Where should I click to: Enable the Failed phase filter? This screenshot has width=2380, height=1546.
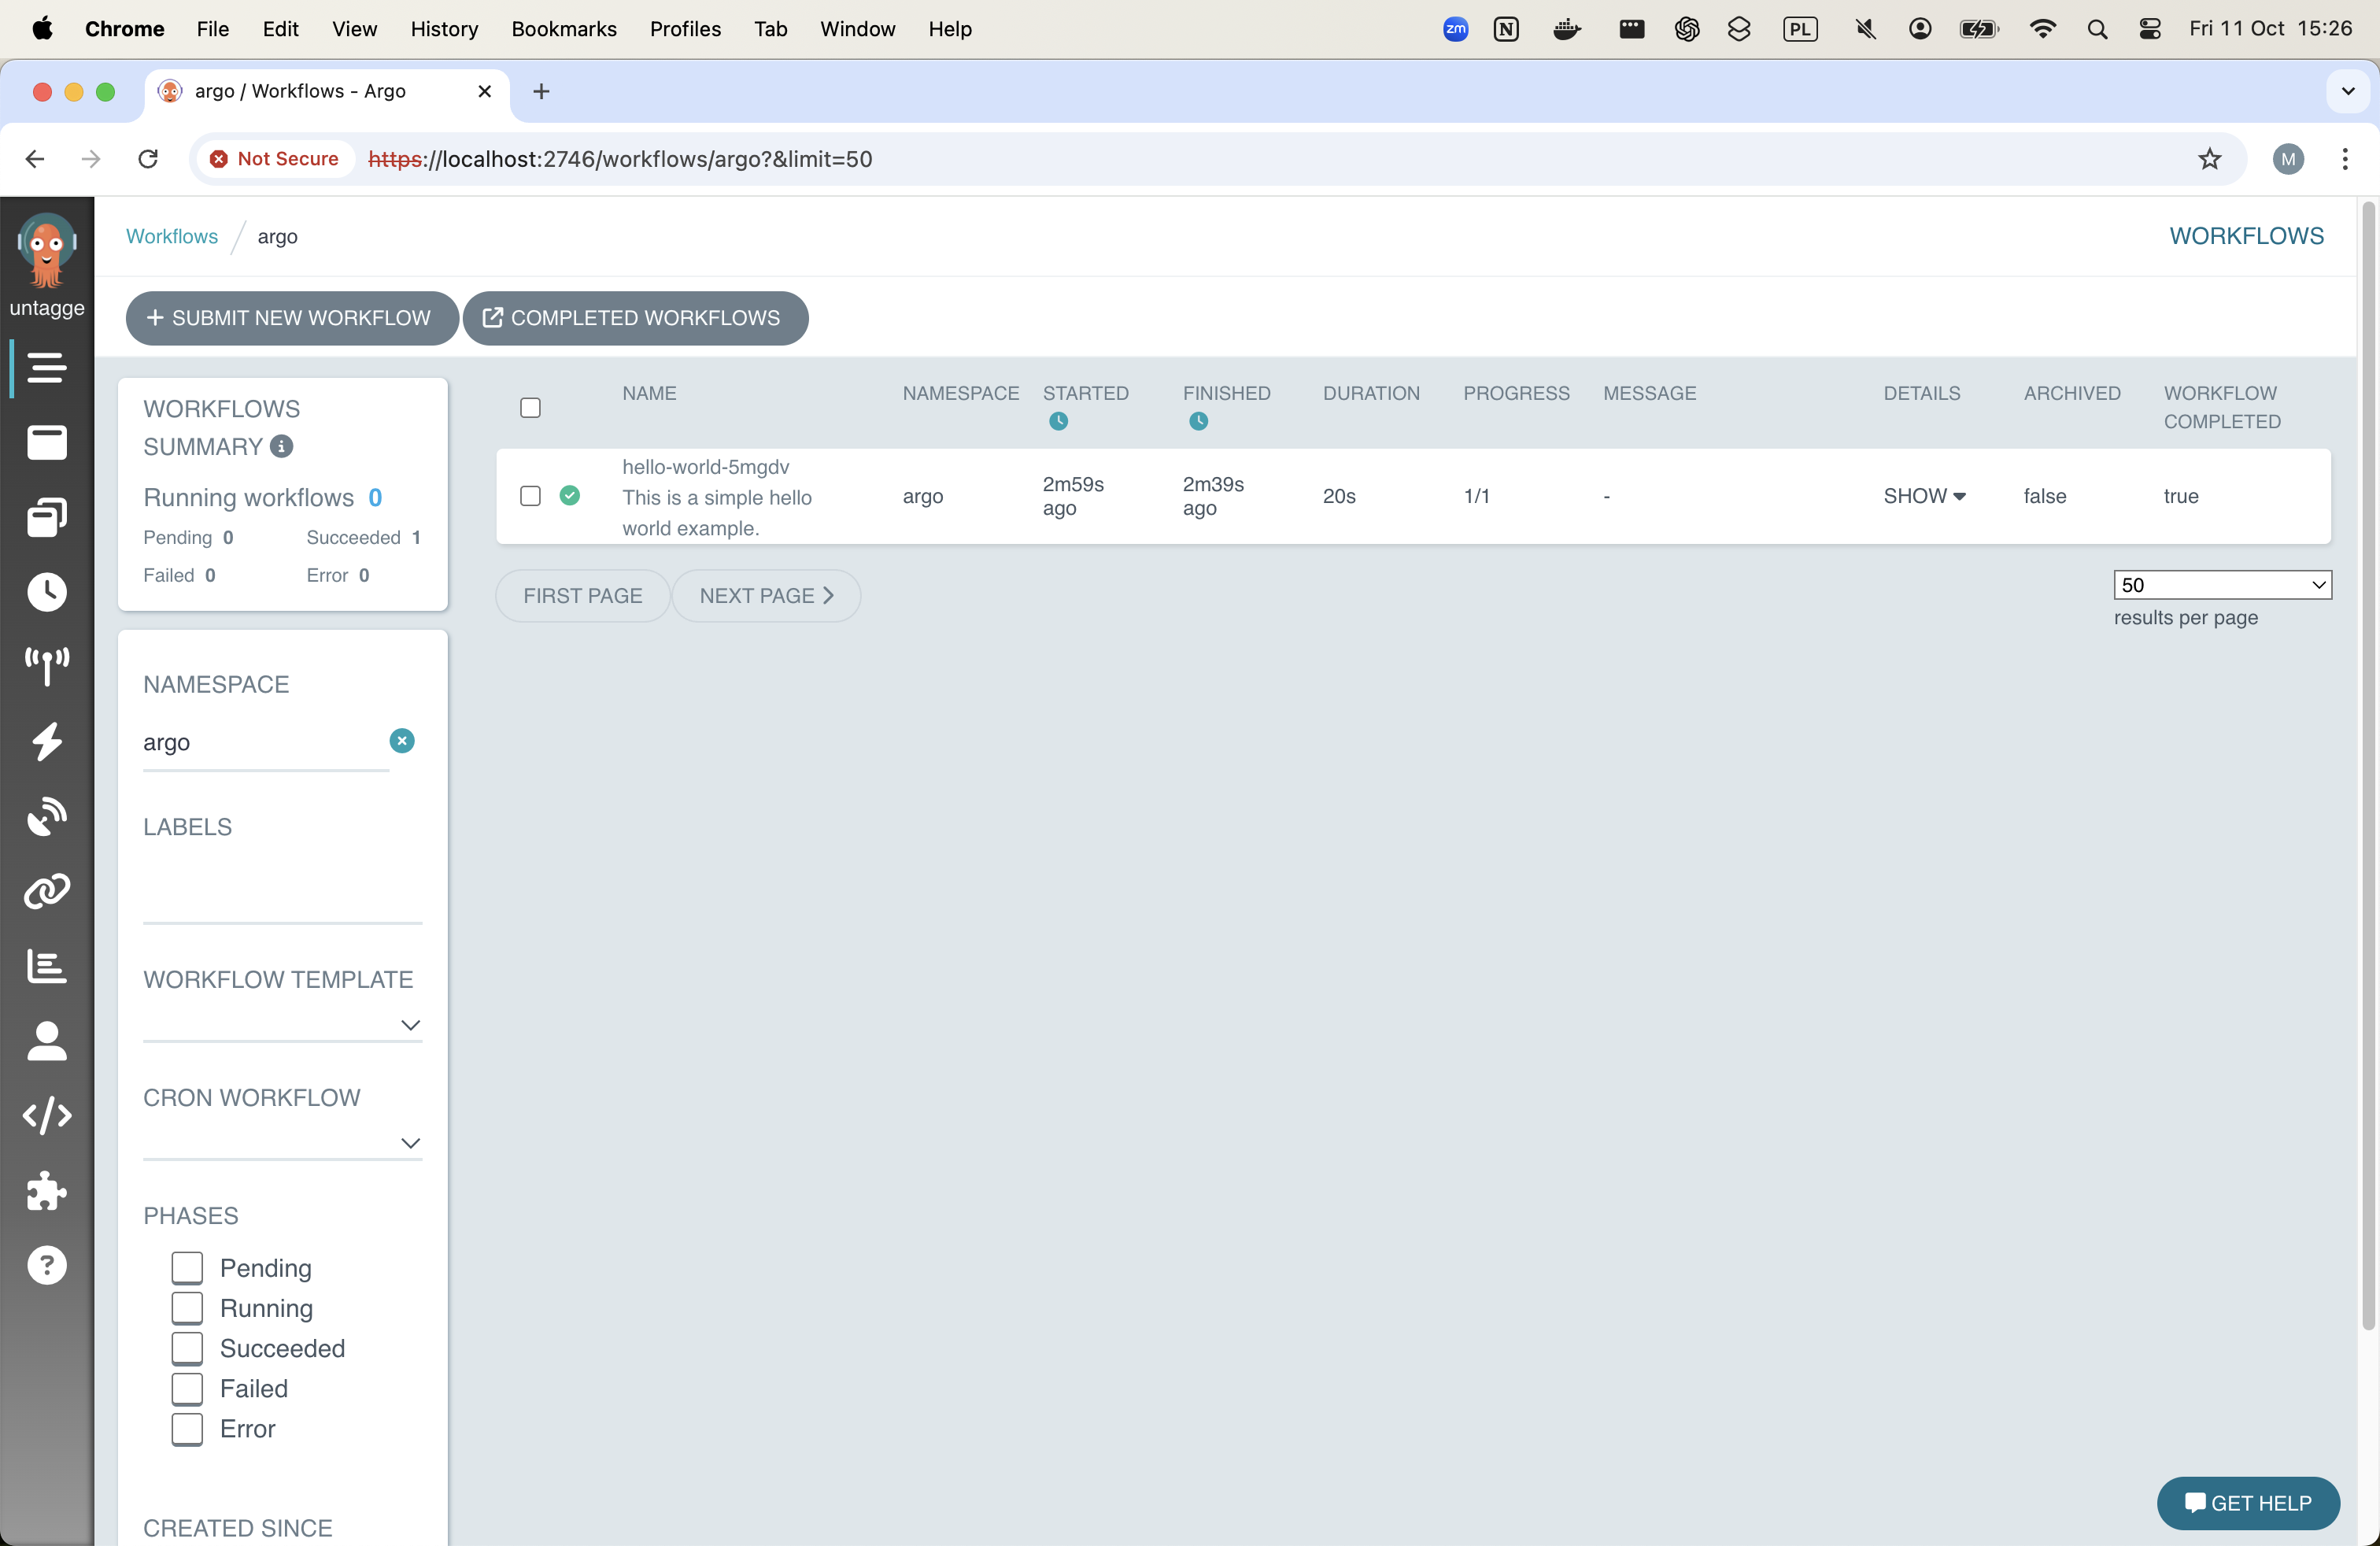point(187,1389)
